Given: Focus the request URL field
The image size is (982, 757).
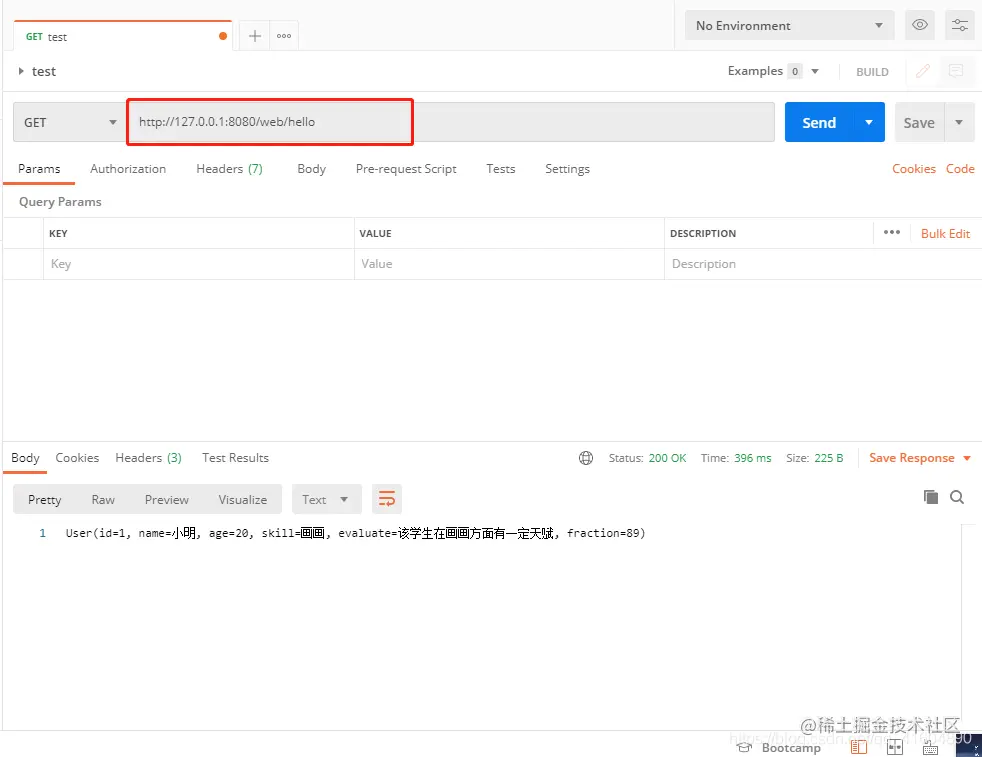Looking at the screenshot, I should click(x=451, y=122).
